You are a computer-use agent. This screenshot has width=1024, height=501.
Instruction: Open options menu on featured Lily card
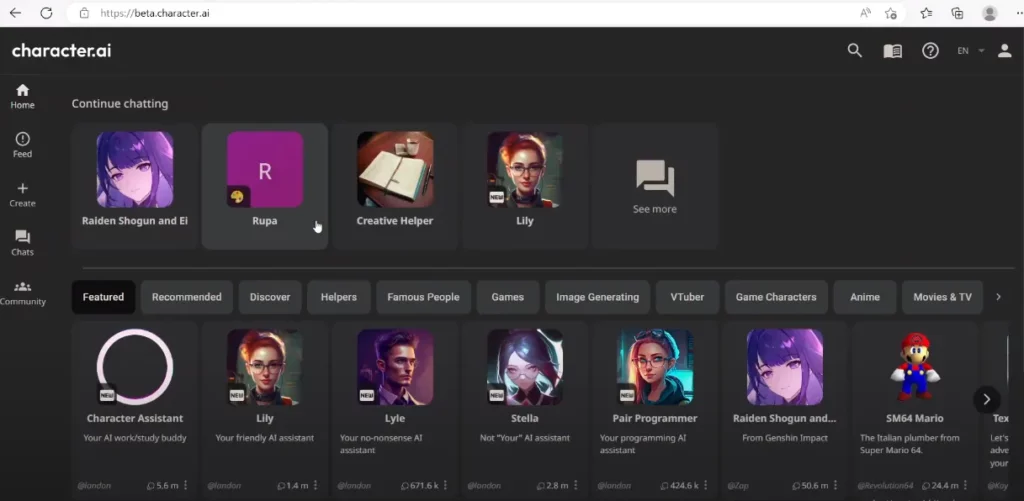315,485
